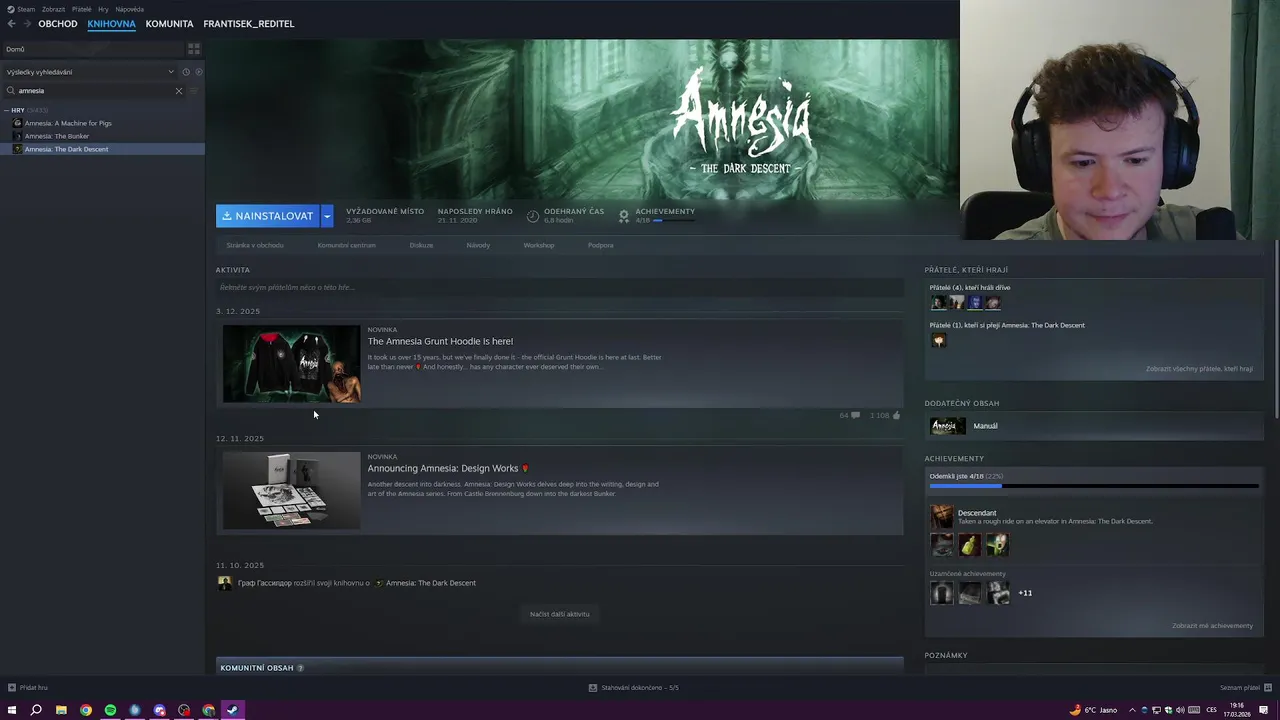Open Stahování dokončeno downloads status
Image resolution: width=1280 pixels, height=720 pixels.
(633, 688)
